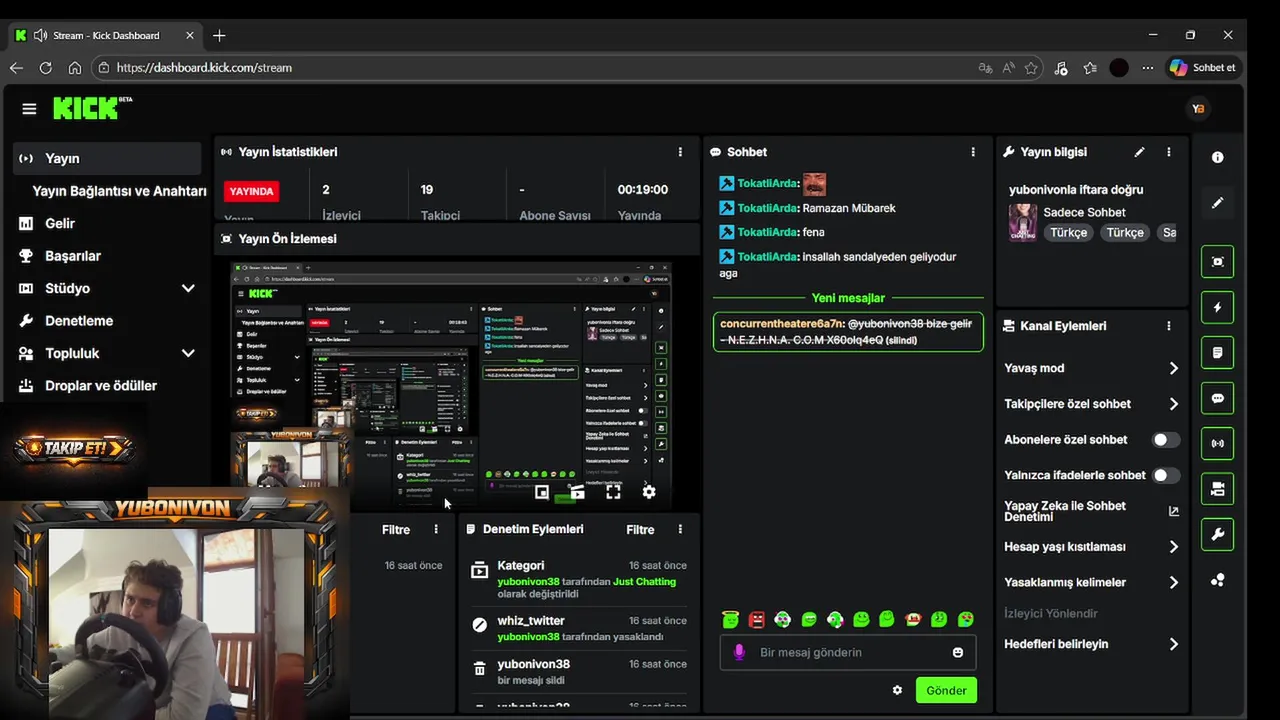
Task: Insert the halo emote from the emote row
Action: coord(731,620)
